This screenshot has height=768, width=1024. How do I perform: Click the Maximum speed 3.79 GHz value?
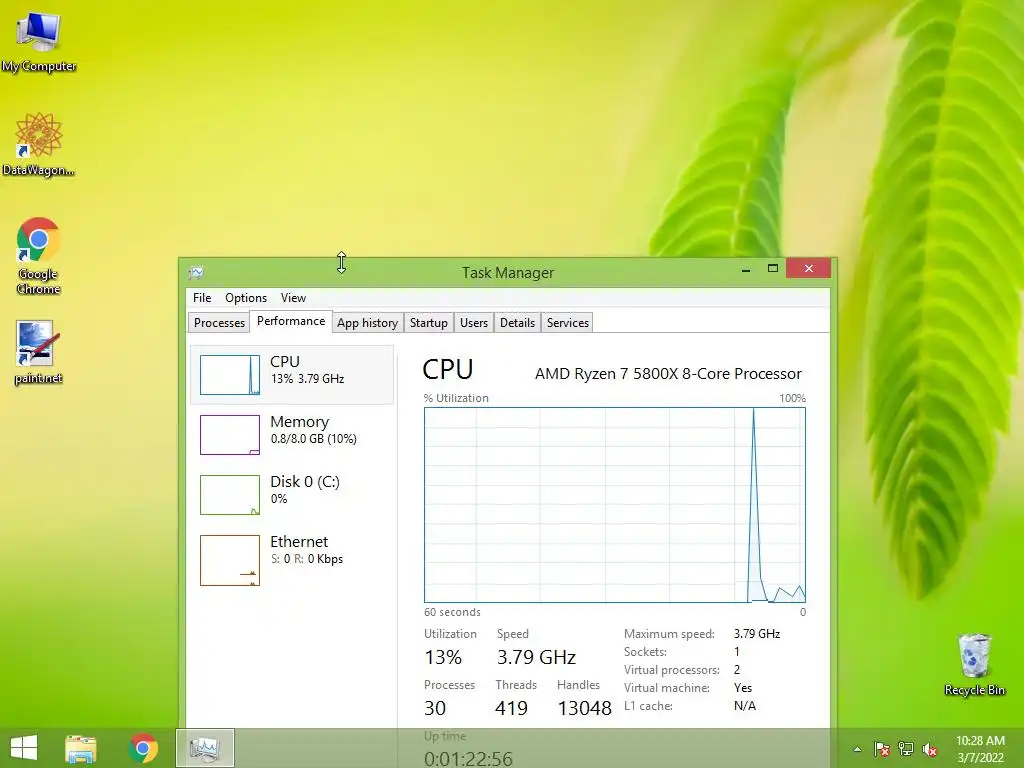point(757,633)
